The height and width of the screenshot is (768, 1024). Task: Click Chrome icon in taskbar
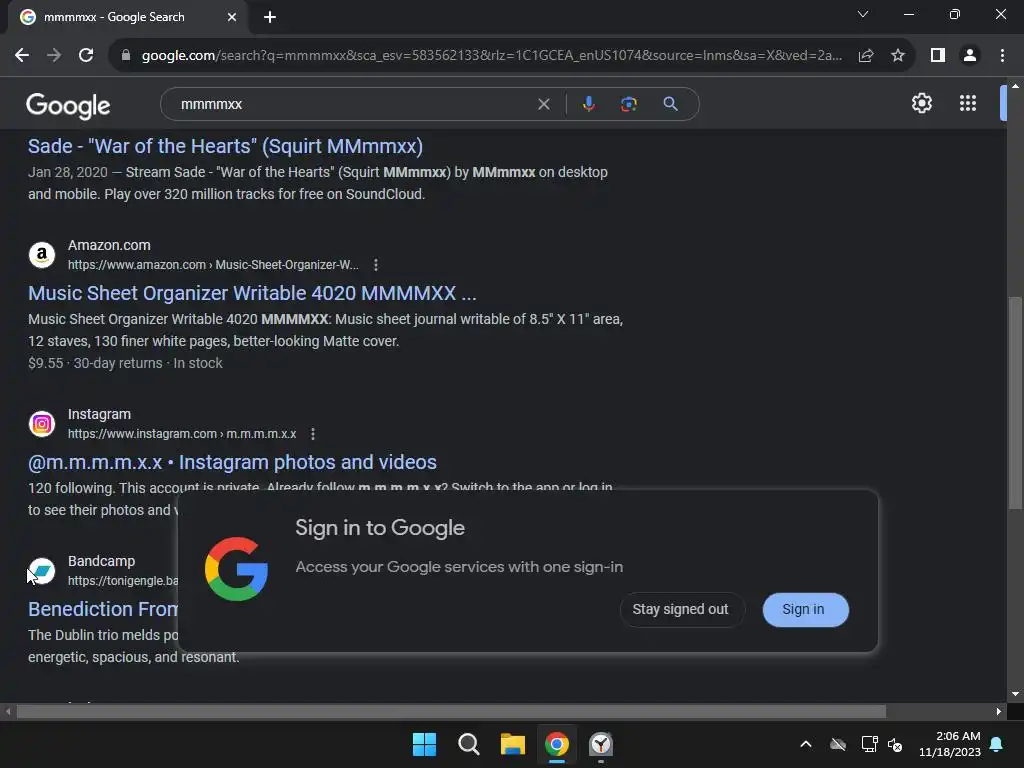point(556,744)
